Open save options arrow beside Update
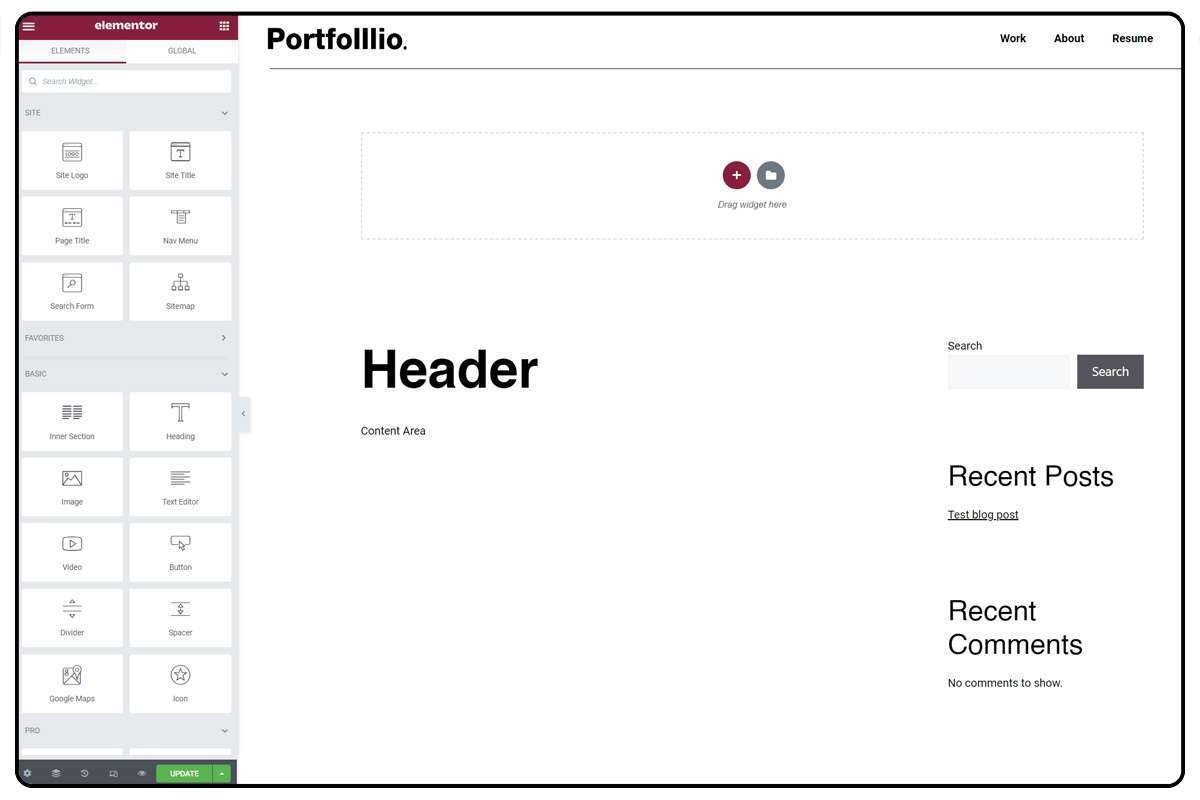The width and height of the screenshot is (1200, 800). coord(222,773)
